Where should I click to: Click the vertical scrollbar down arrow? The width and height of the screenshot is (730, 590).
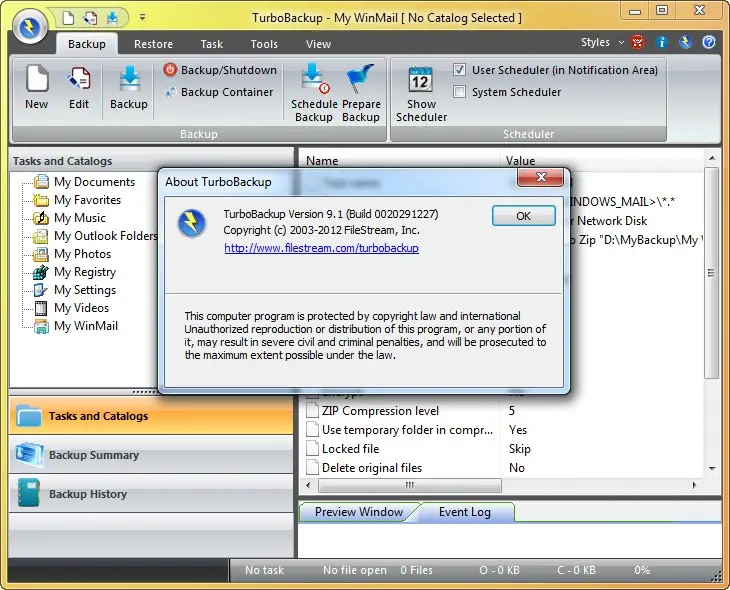(x=712, y=468)
